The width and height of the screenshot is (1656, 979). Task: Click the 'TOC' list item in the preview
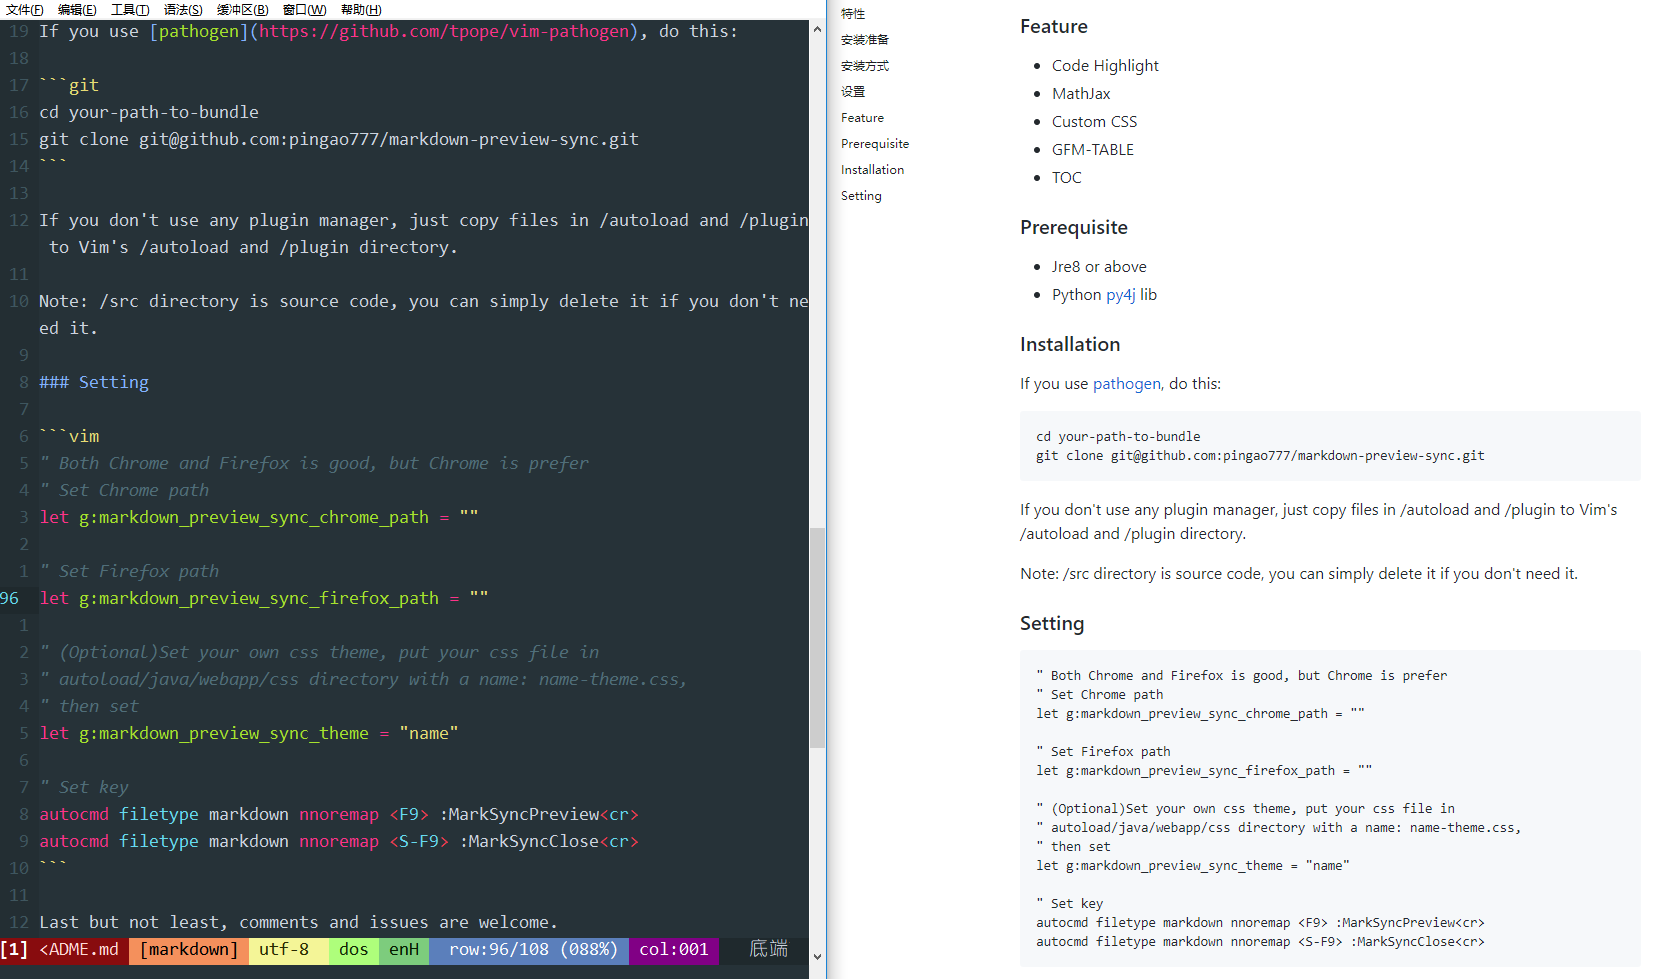coord(1067,178)
